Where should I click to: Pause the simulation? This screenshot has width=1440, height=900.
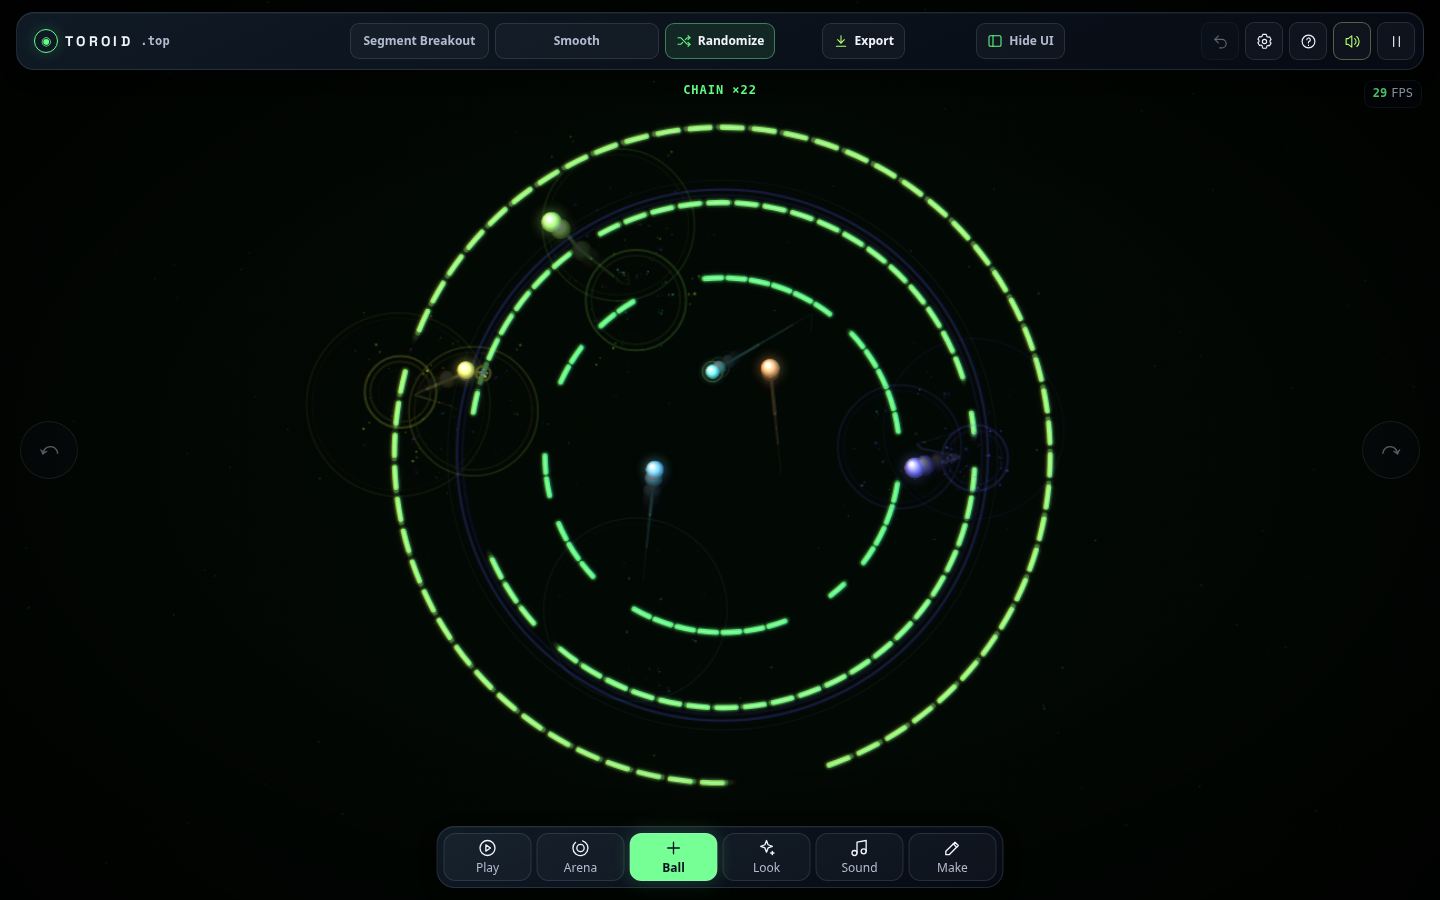pyautogui.click(x=1396, y=41)
